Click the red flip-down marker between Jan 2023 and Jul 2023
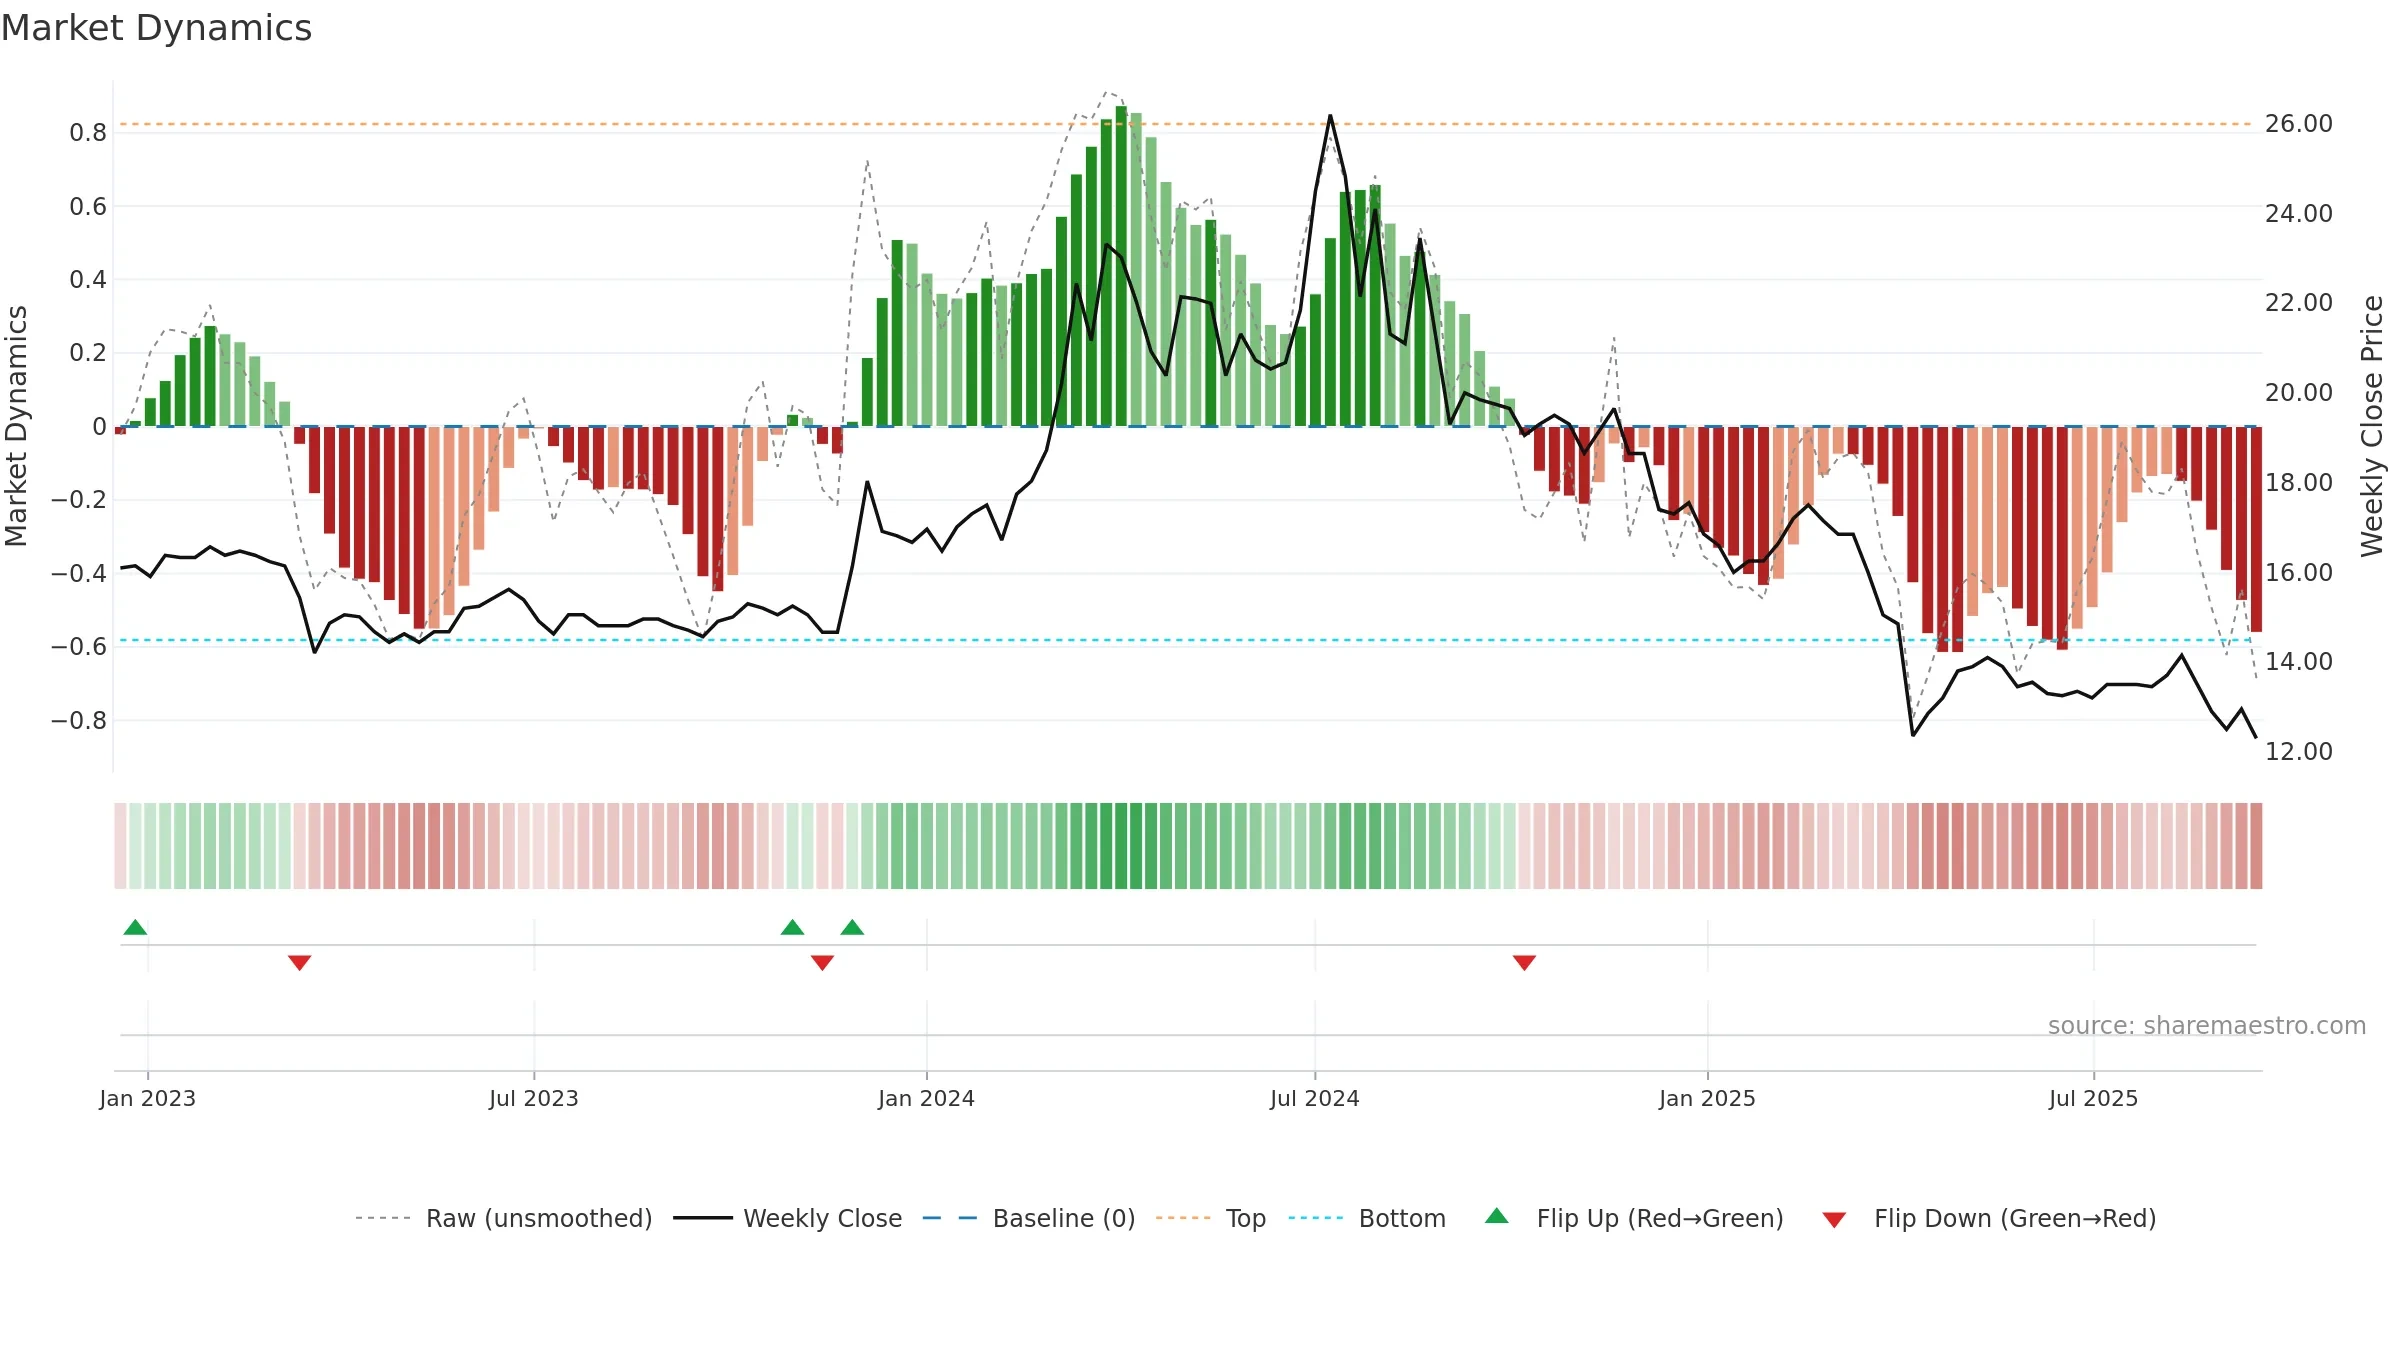 point(299,963)
